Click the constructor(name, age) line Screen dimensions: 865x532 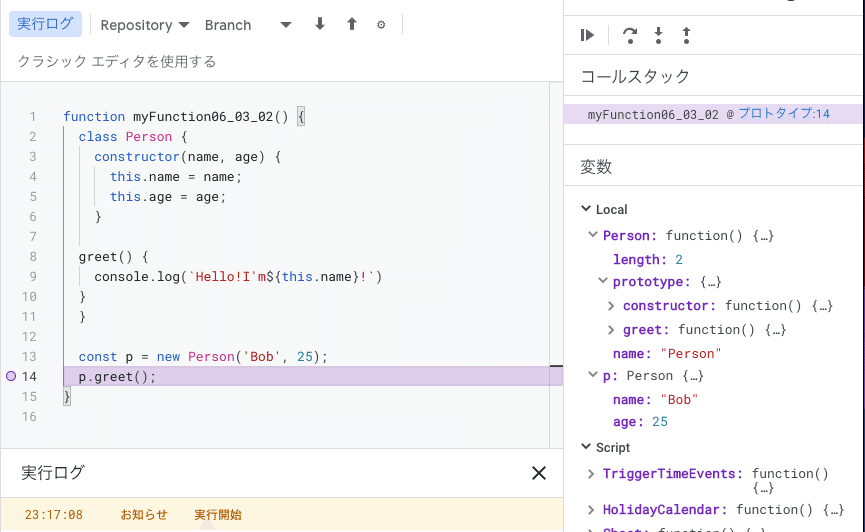188,157
